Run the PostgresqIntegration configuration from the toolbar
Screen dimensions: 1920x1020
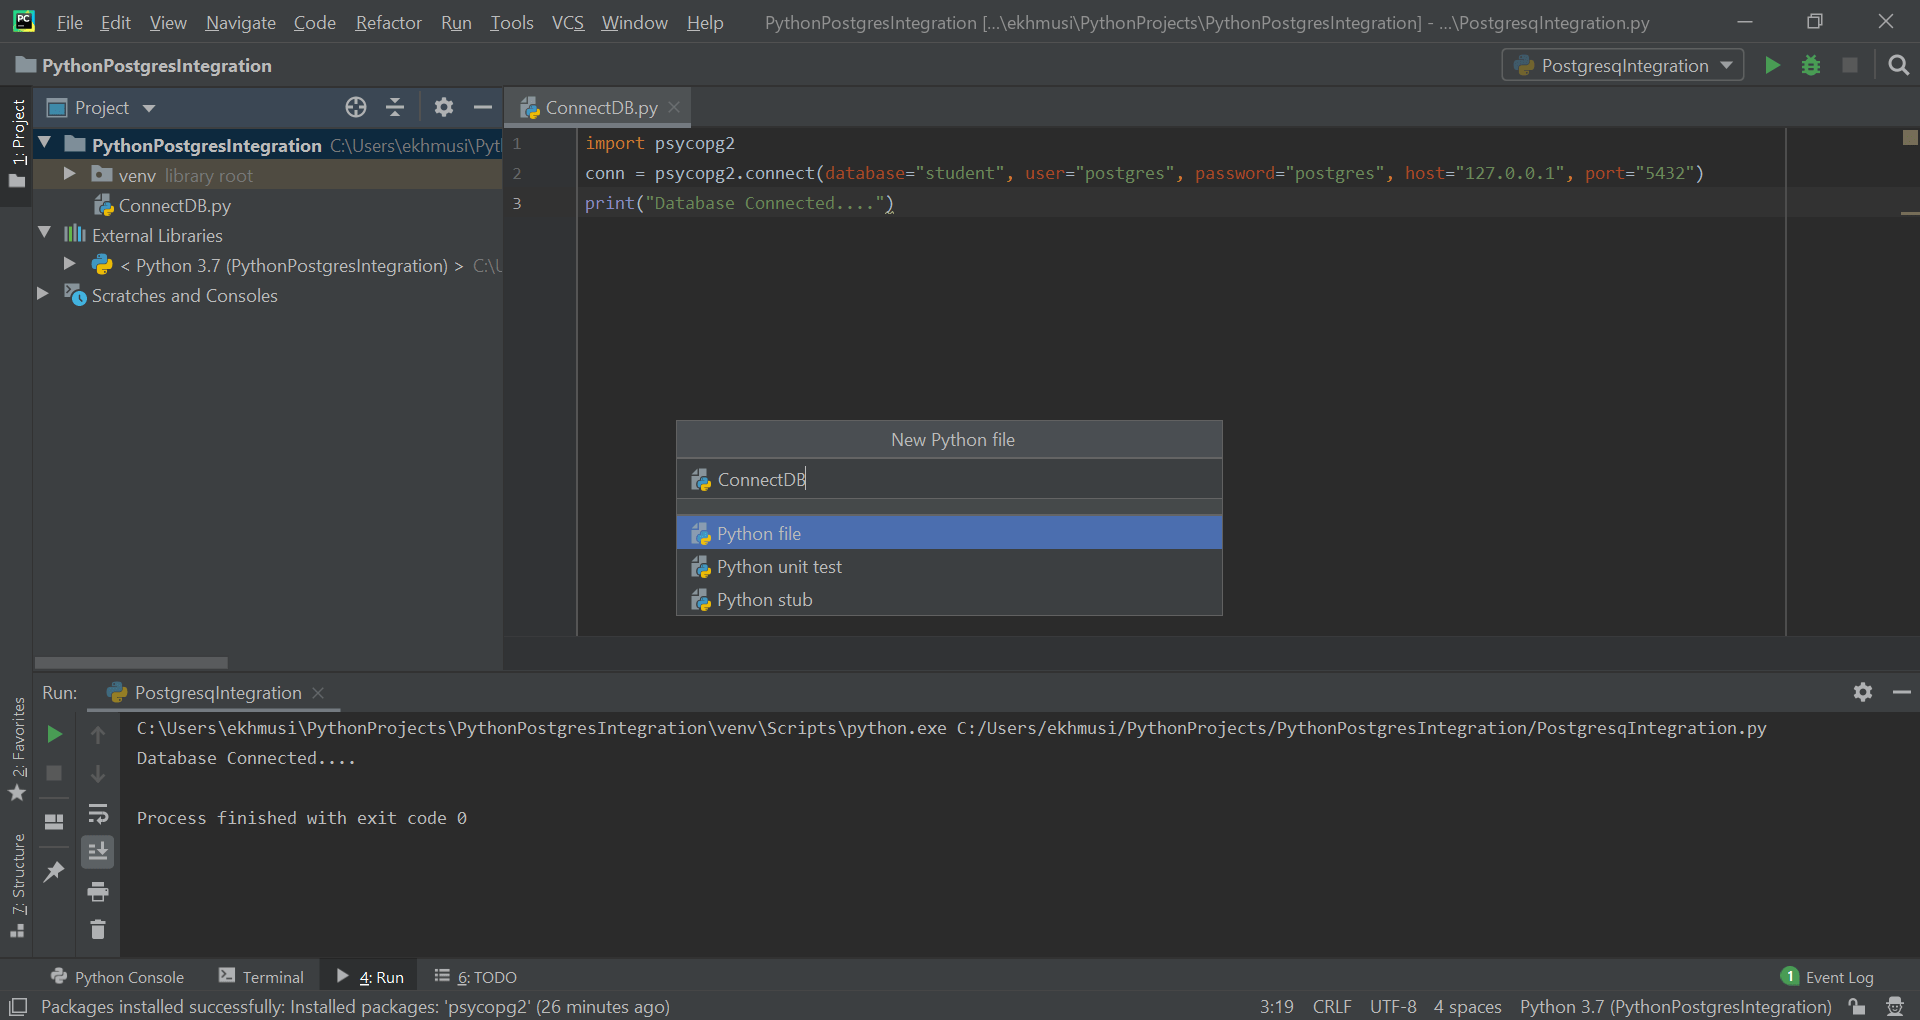pos(1772,66)
